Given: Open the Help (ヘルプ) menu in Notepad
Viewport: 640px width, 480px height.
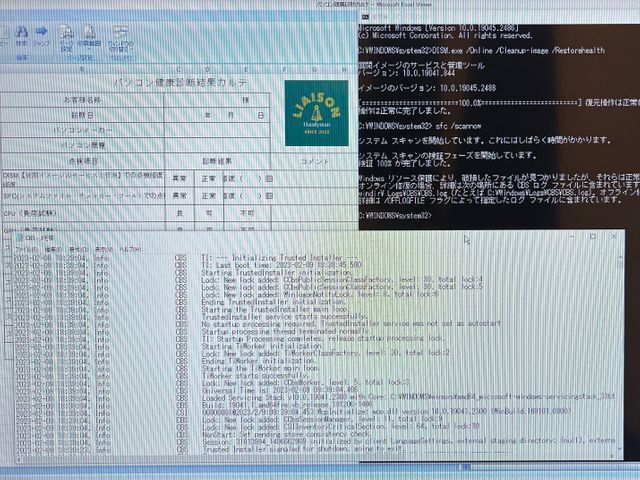Looking at the screenshot, I should tap(130, 248).
